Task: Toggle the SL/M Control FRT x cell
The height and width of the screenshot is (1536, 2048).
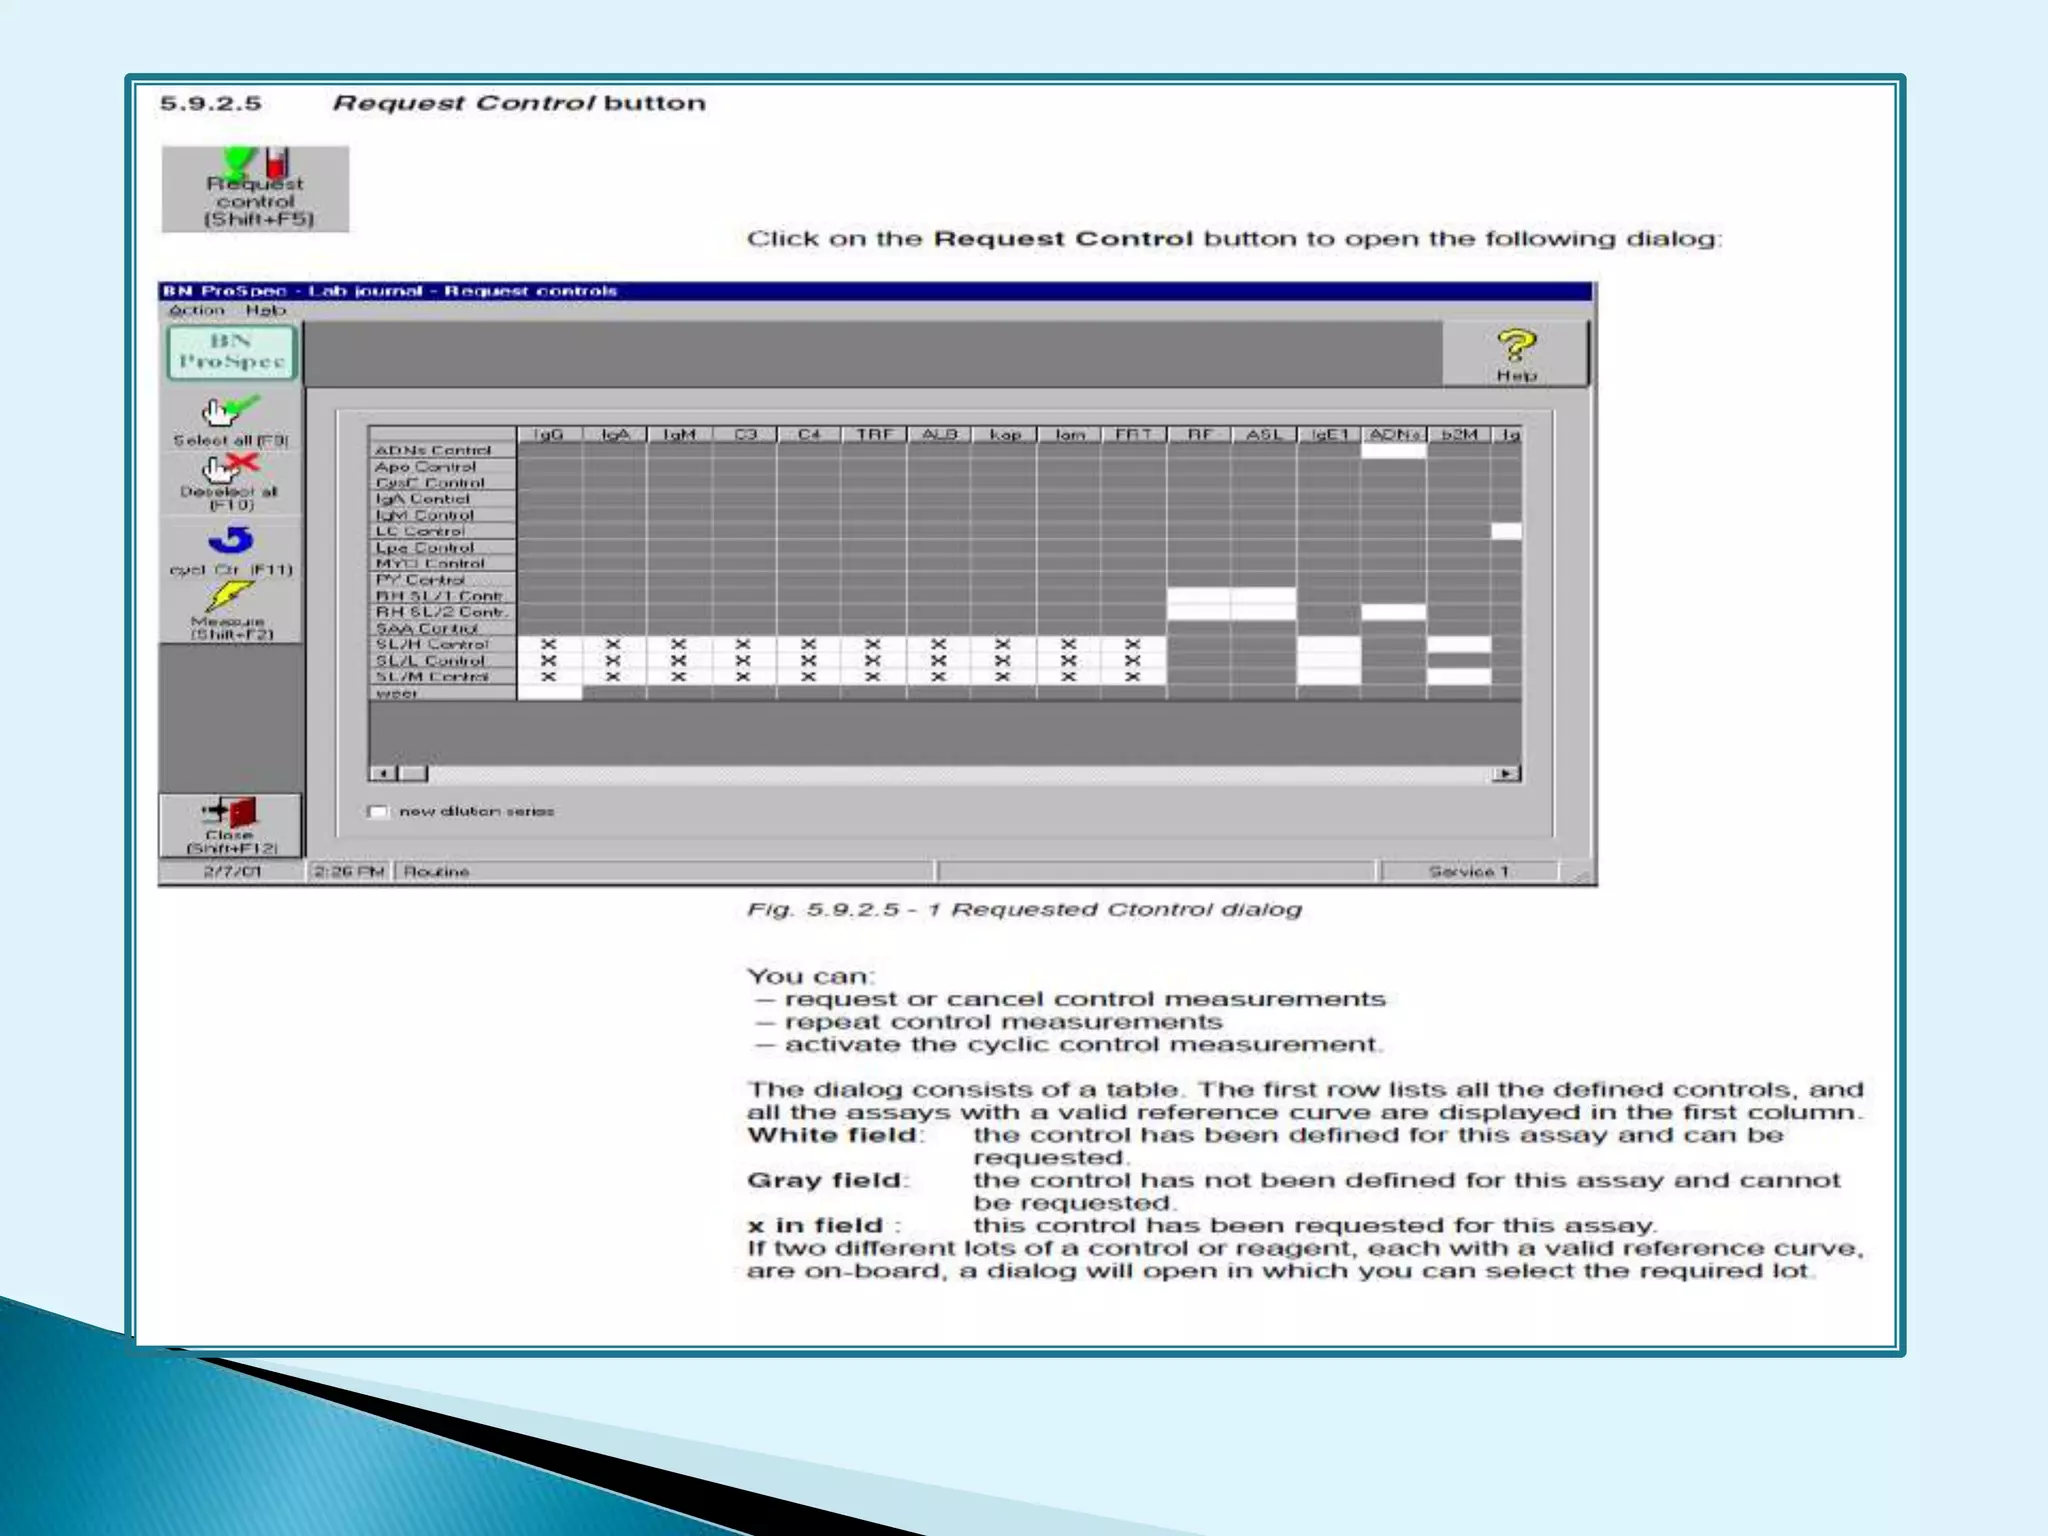Action: [1132, 677]
